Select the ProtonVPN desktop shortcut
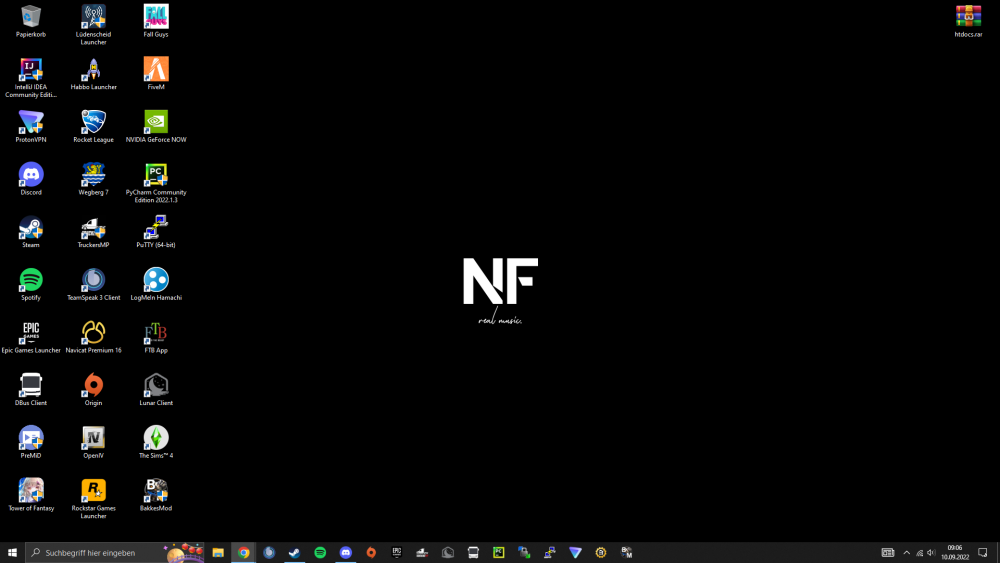 pyautogui.click(x=31, y=122)
